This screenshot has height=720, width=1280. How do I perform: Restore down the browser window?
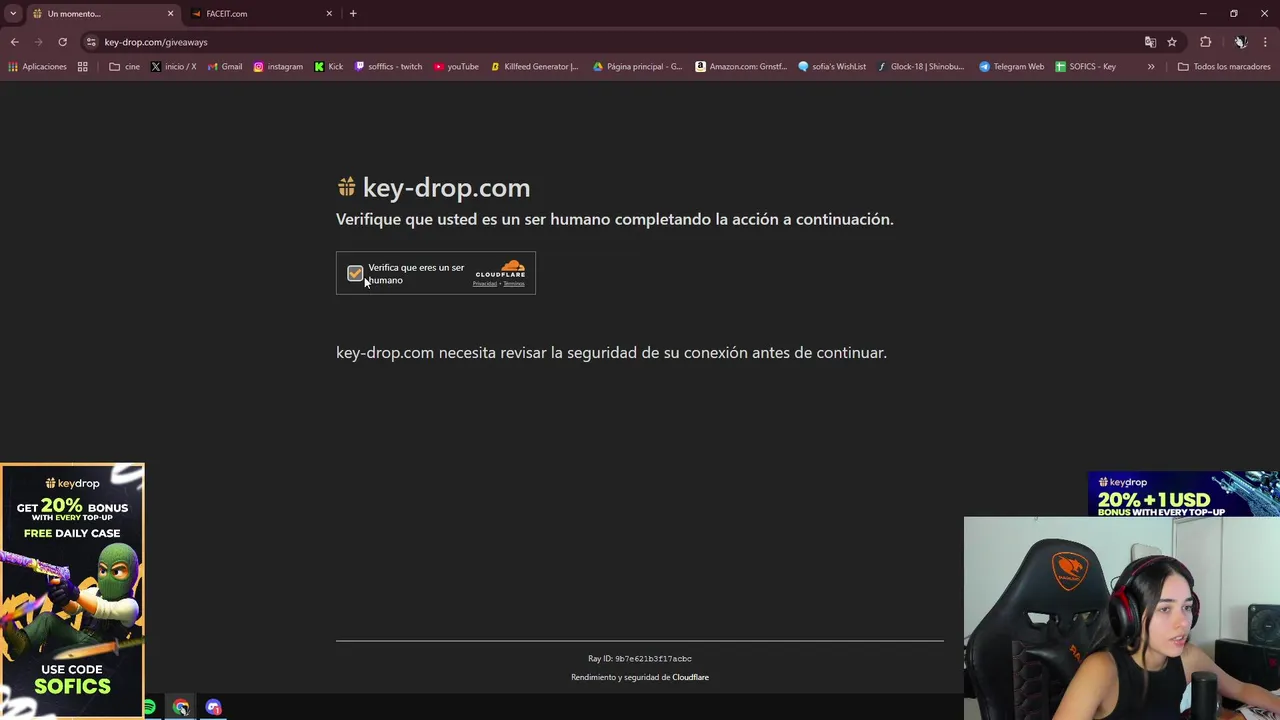(x=1234, y=14)
